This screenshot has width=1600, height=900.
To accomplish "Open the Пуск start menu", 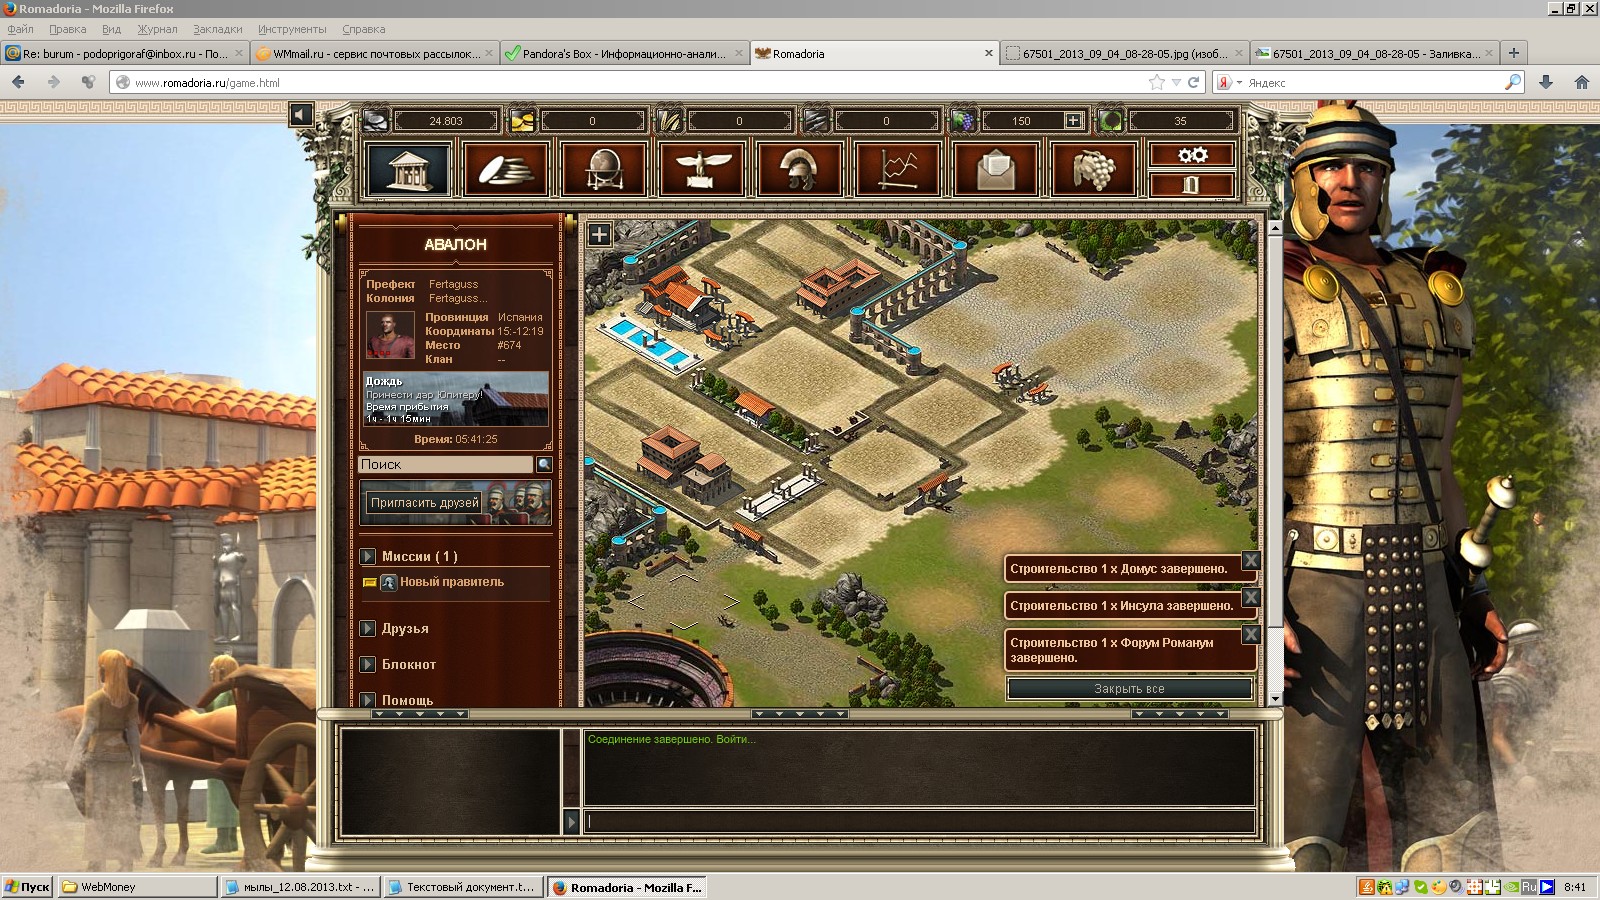I will 28,886.
